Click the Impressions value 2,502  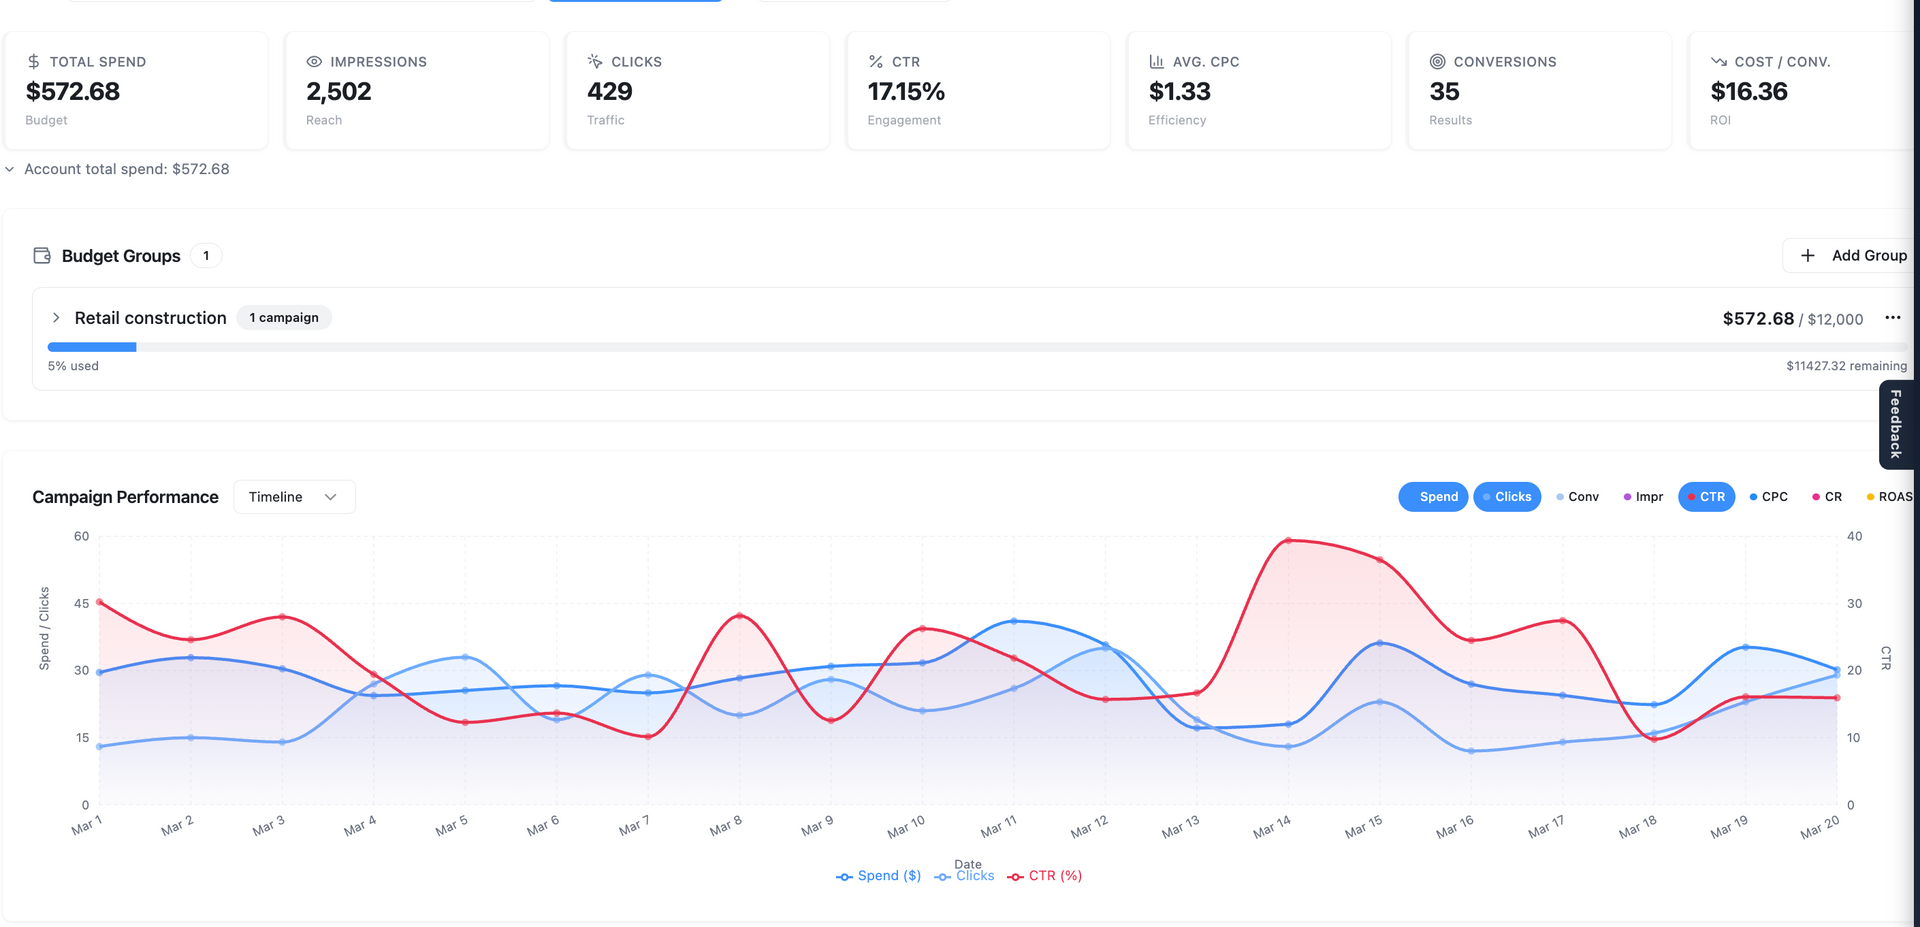(339, 92)
